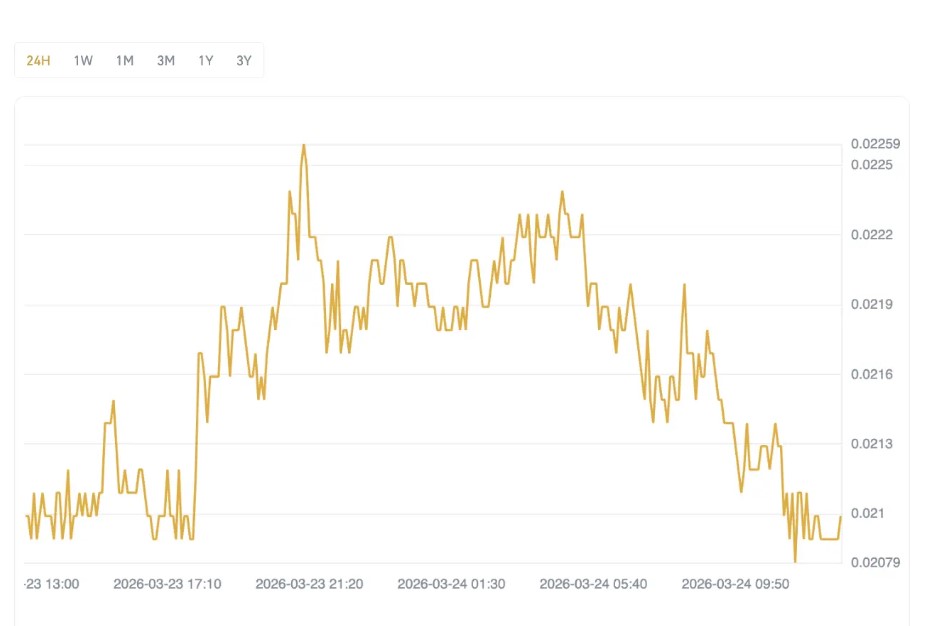Click the 2026-03-24 09:50 time label
The height and width of the screenshot is (626, 926).
(x=735, y=584)
